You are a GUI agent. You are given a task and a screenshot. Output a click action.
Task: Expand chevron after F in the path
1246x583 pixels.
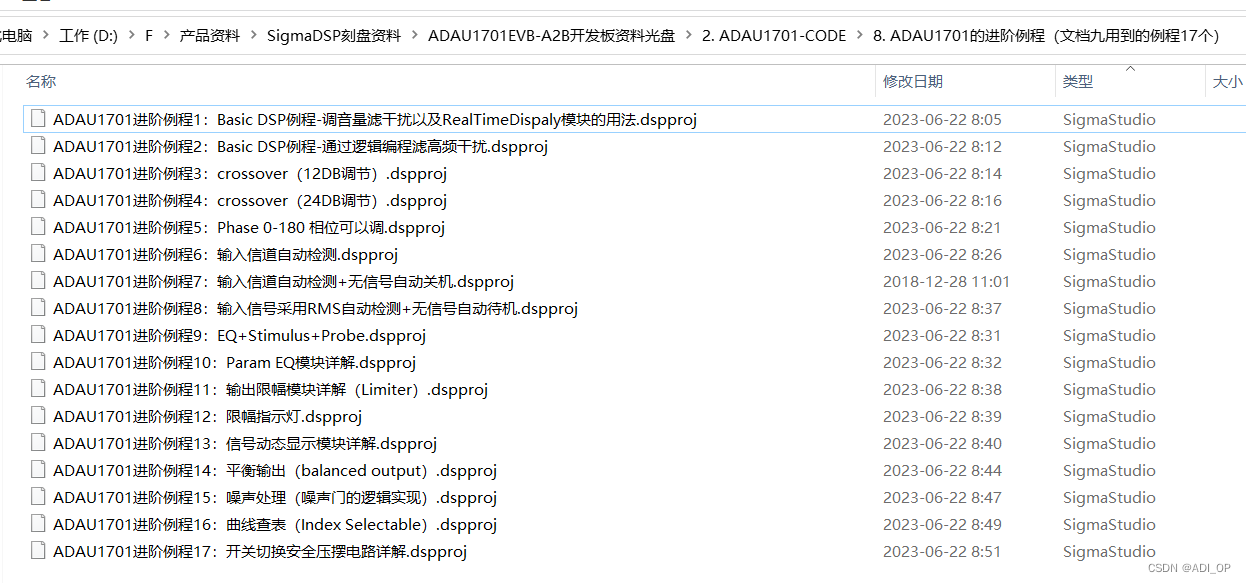point(167,35)
